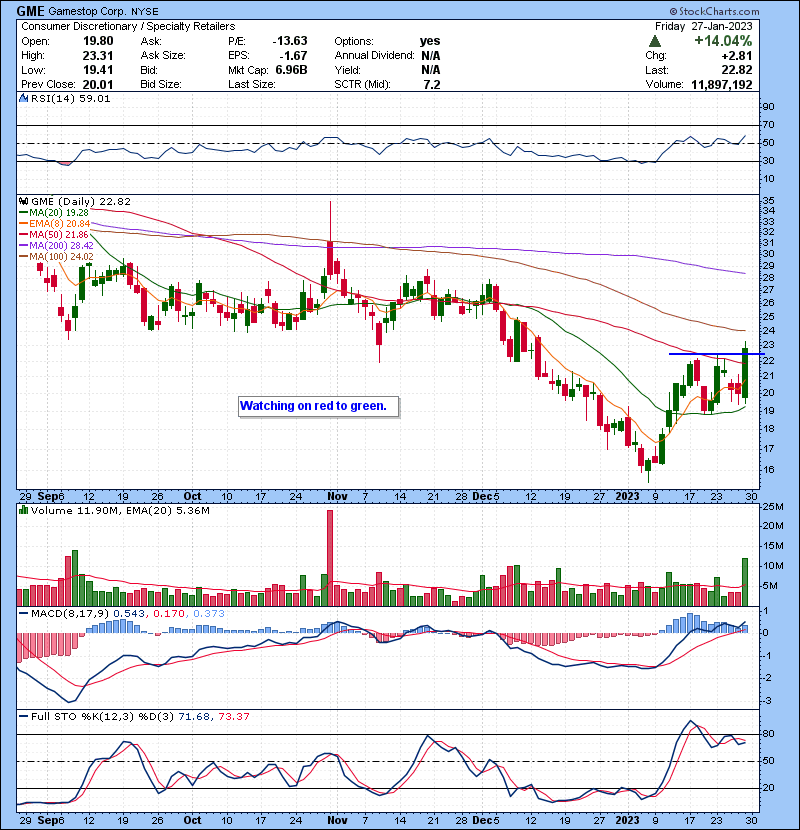
Task: Click the Last price 22.82 in header
Action: [737, 70]
